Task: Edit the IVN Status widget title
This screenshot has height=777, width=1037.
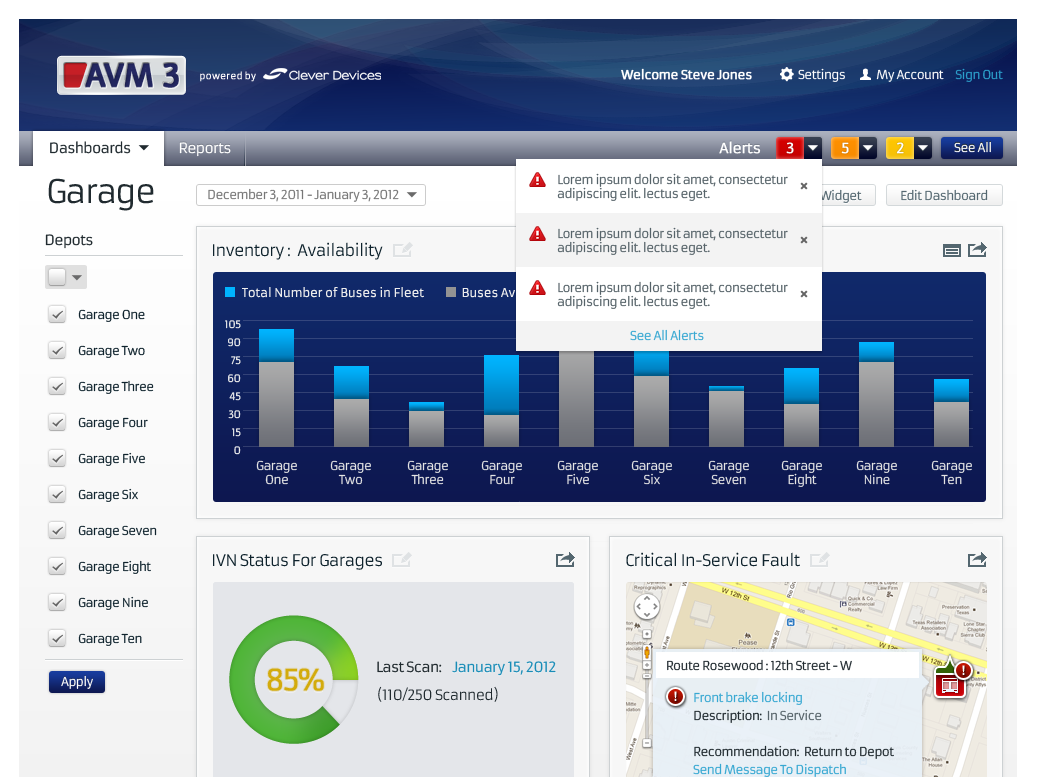Action: point(401,560)
